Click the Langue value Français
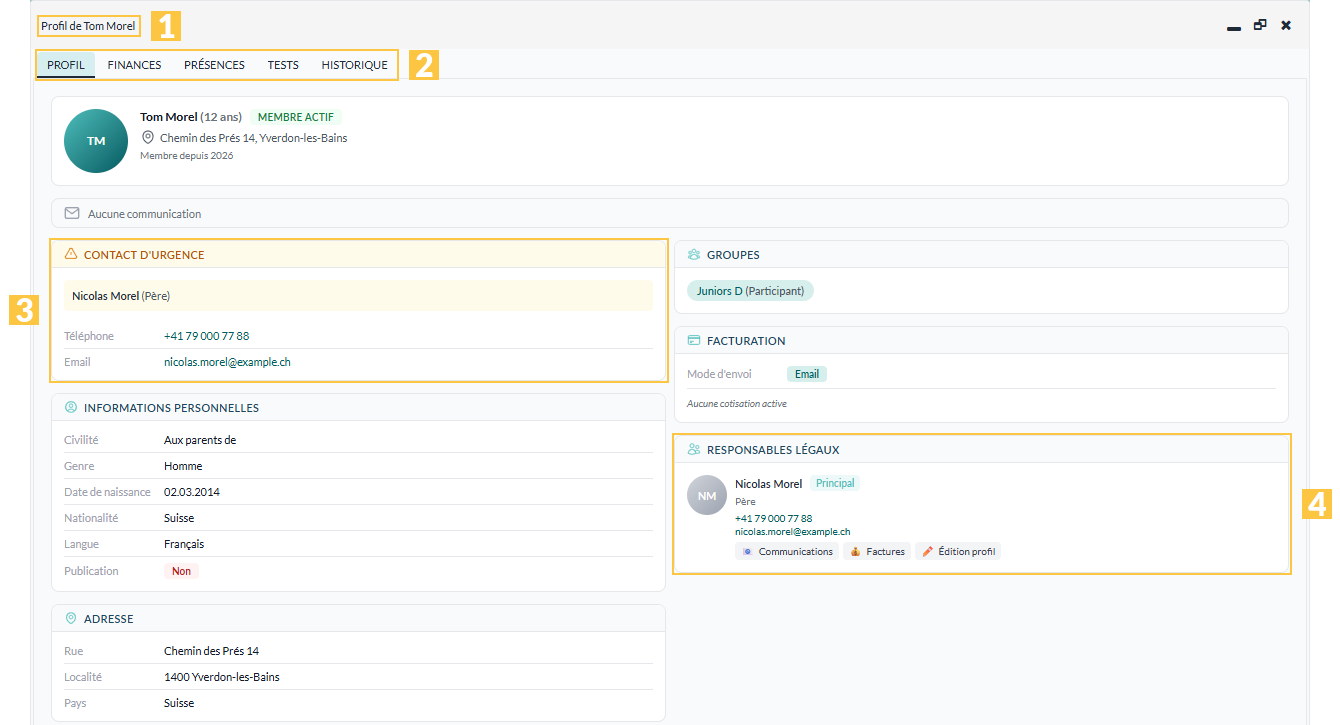 pyautogui.click(x=184, y=544)
